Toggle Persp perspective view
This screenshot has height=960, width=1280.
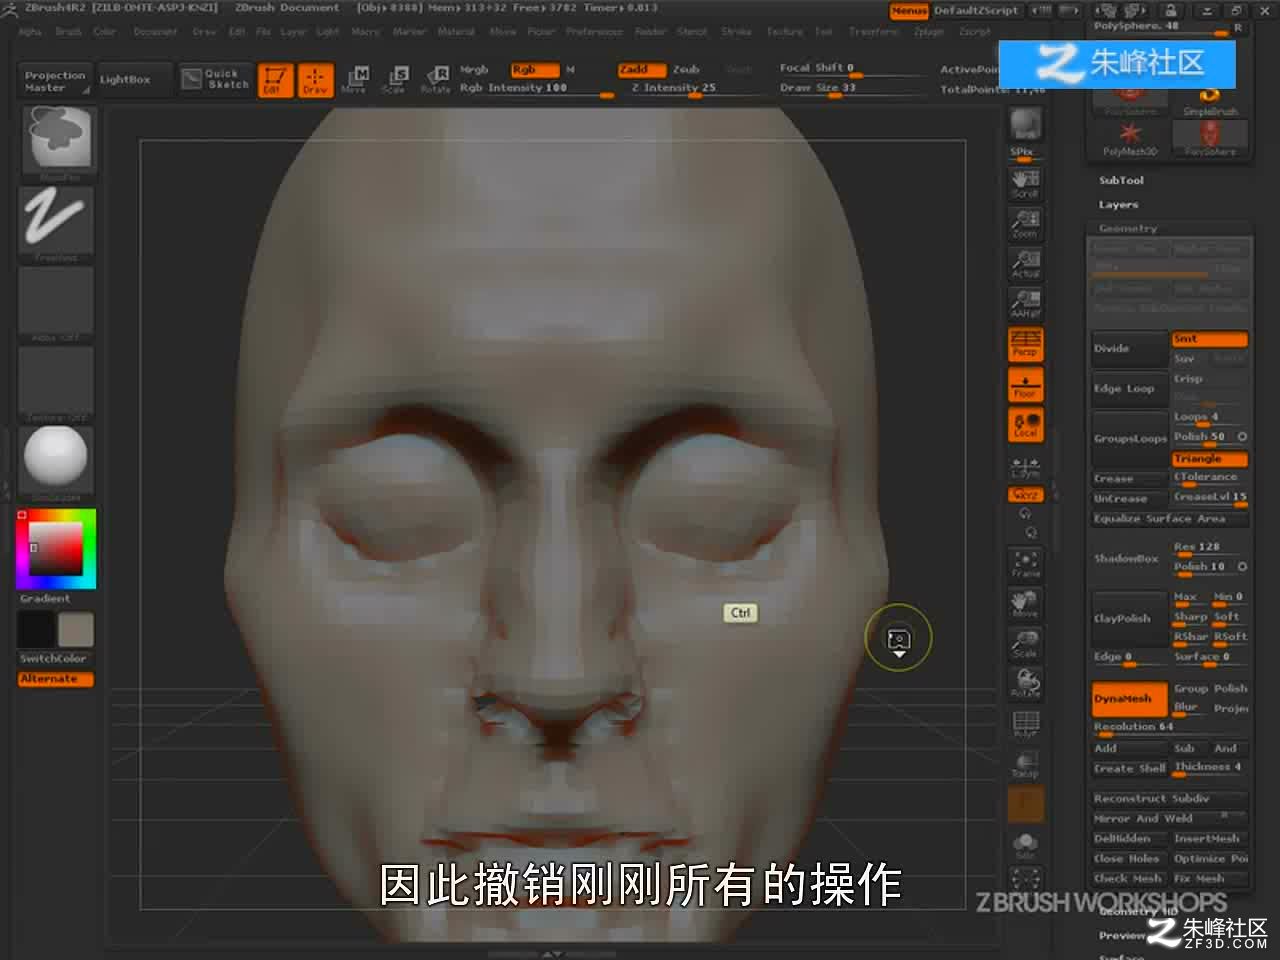(x=1025, y=343)
